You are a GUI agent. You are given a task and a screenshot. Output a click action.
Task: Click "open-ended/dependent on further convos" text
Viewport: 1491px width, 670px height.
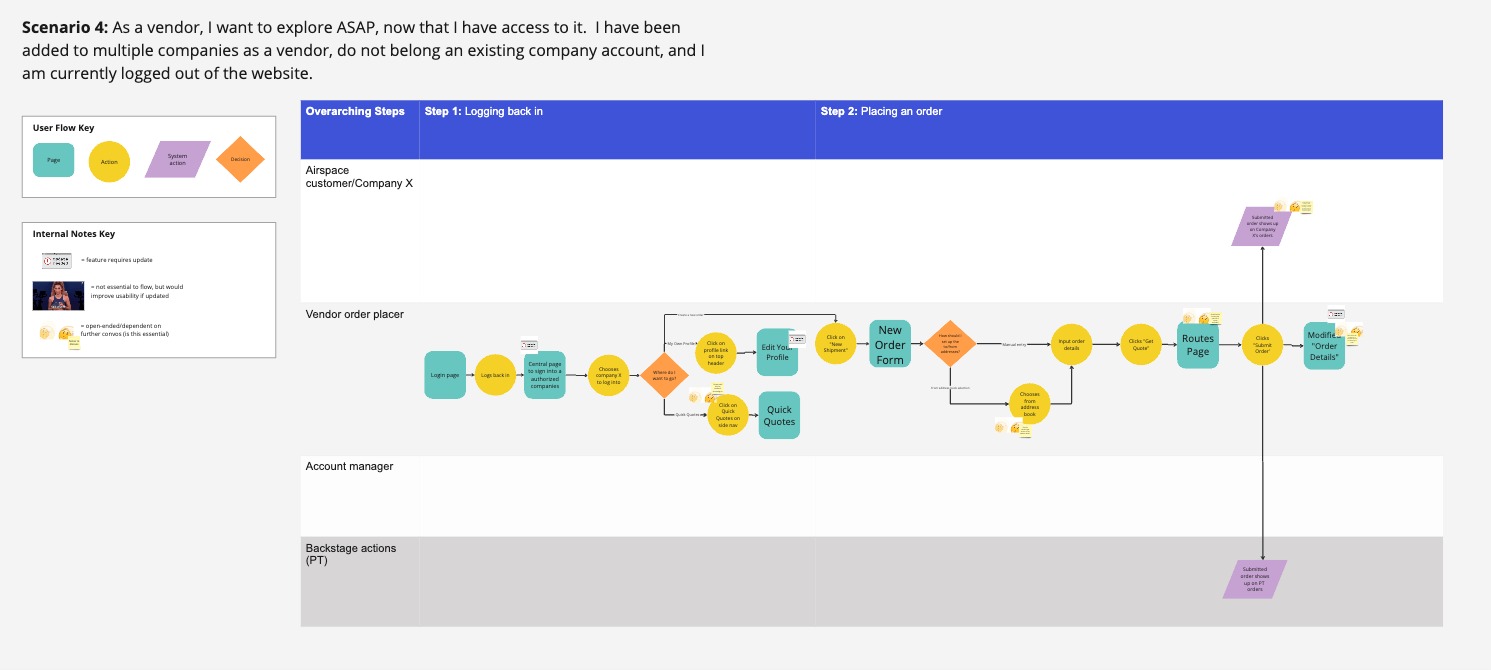click(126, 330)
